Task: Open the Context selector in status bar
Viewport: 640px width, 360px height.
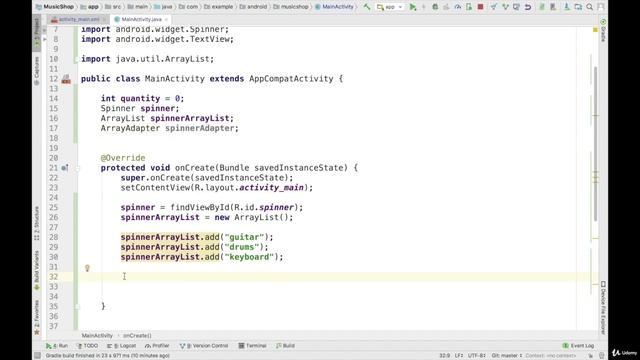Action: pyautogui.click(x=551, y=356)
